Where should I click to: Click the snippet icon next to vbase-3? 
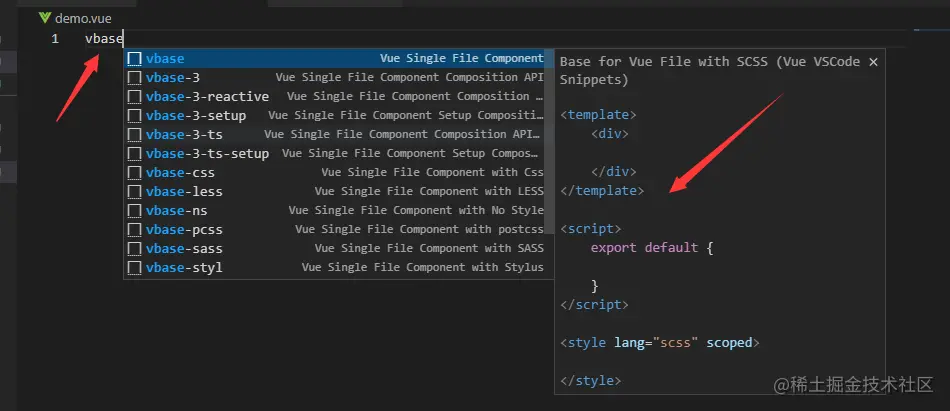pyautogui.click(x=135, y=78)
